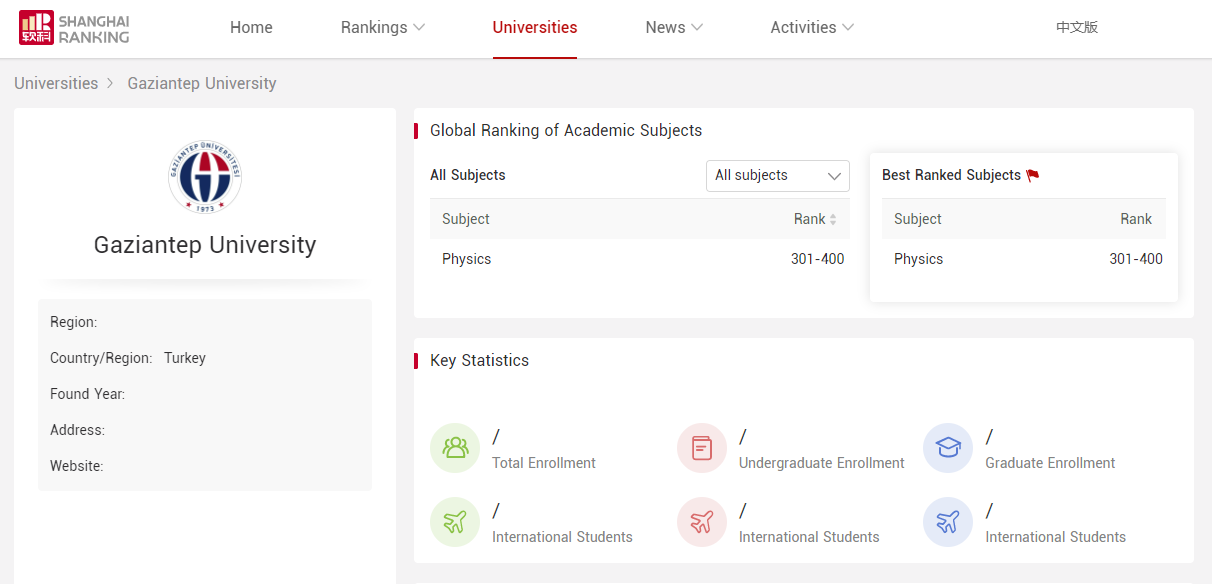The image size is (1212, 584).
Task: Click the green Total Enrollment icon
Action: pos(455,447)
